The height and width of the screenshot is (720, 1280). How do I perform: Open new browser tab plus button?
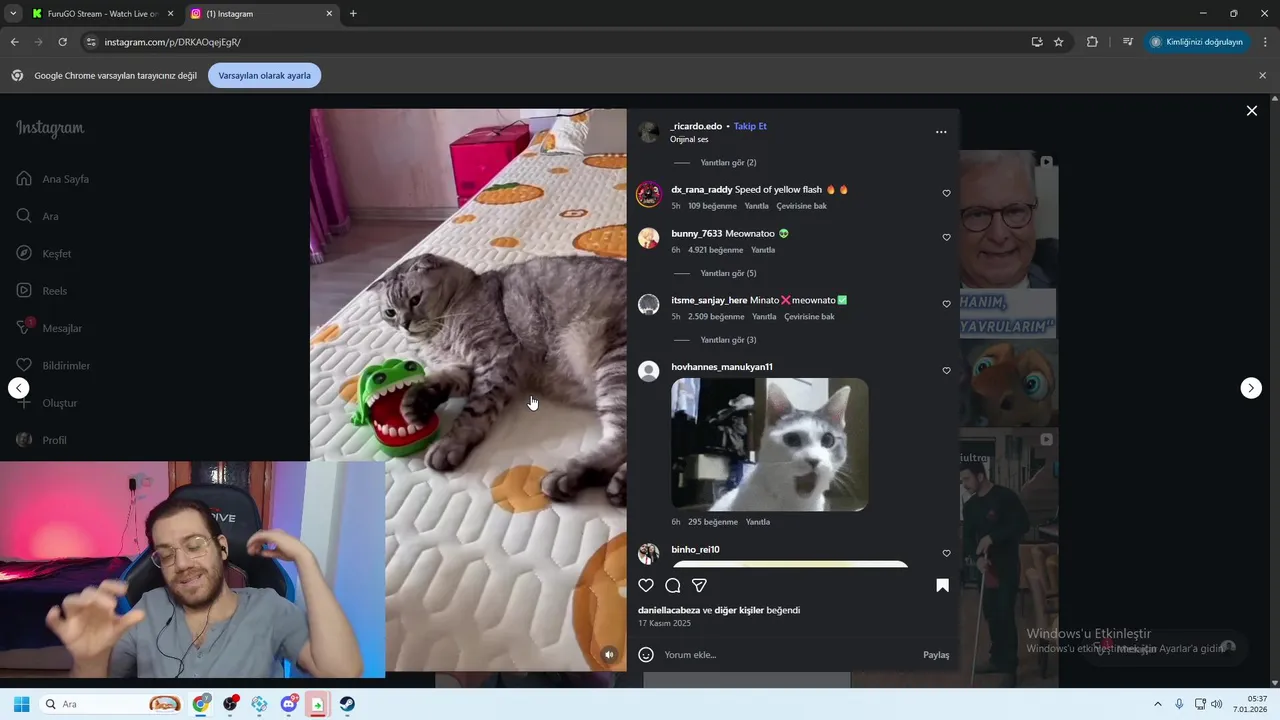(x=353, y=14)
